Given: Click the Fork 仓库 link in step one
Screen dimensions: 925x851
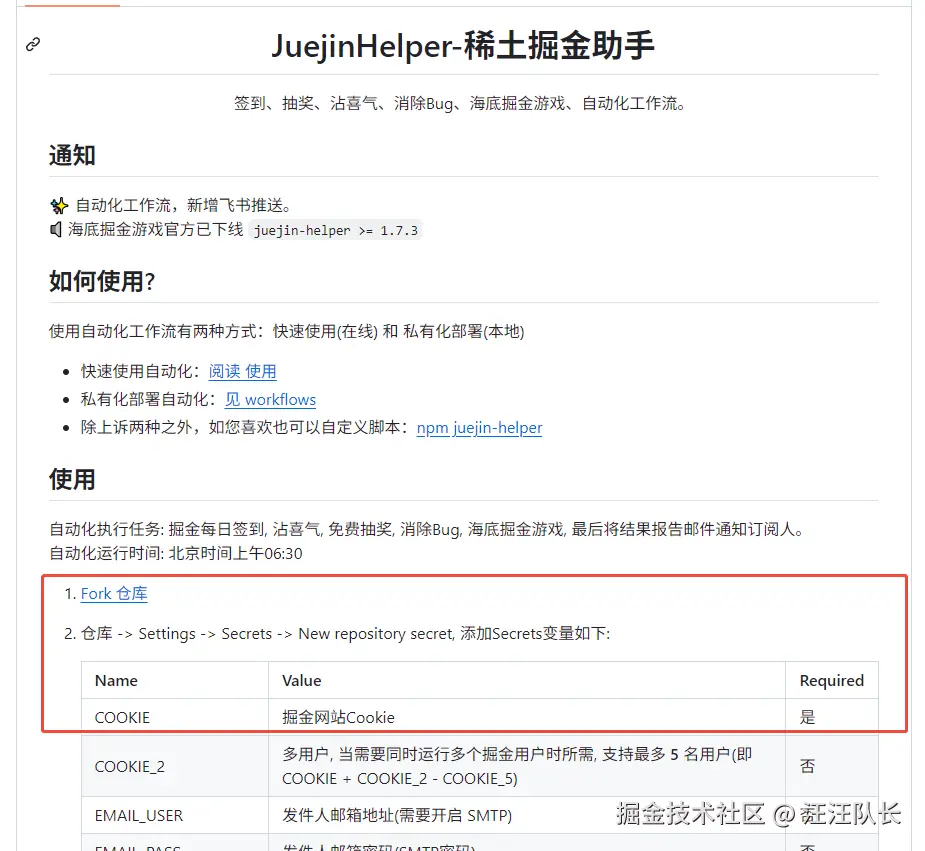Looking at the screenshot, I should click(114, 593).
